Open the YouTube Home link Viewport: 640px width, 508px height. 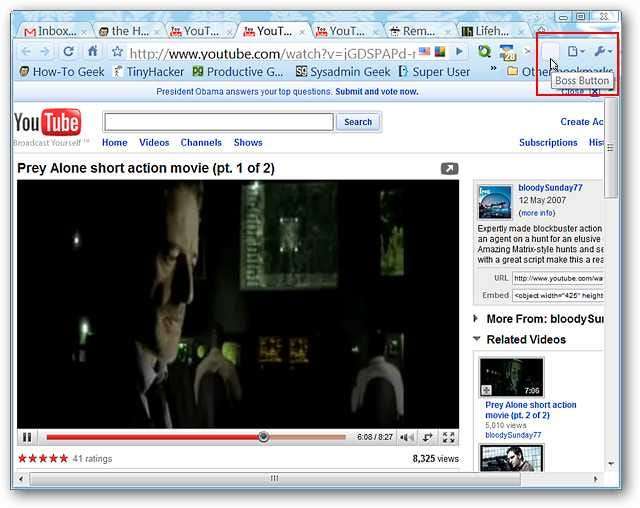point(115,142)
